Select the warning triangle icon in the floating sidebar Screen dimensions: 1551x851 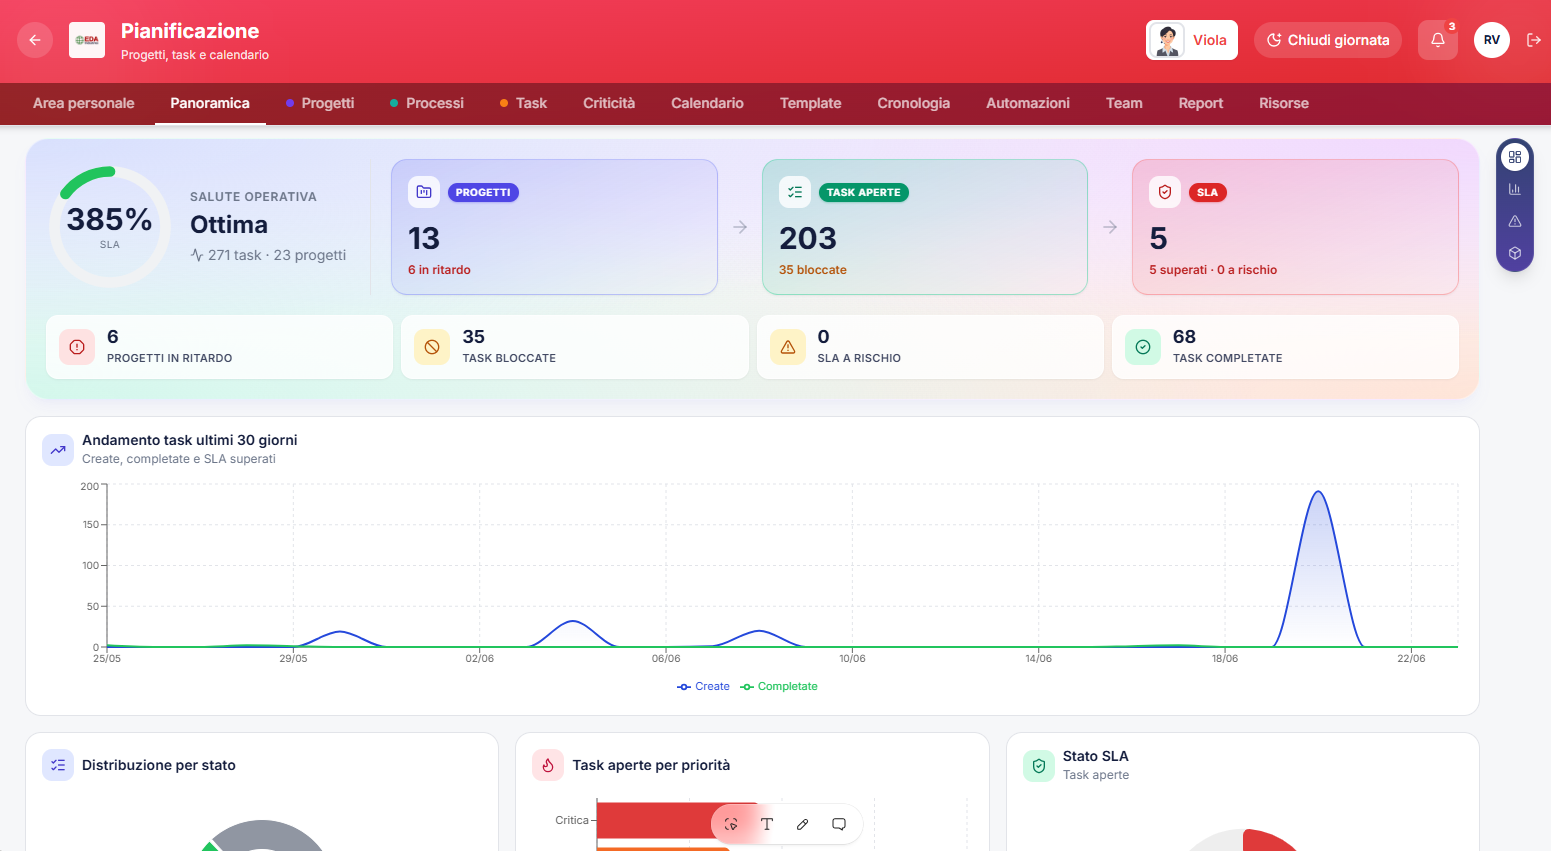point(1515,221)
